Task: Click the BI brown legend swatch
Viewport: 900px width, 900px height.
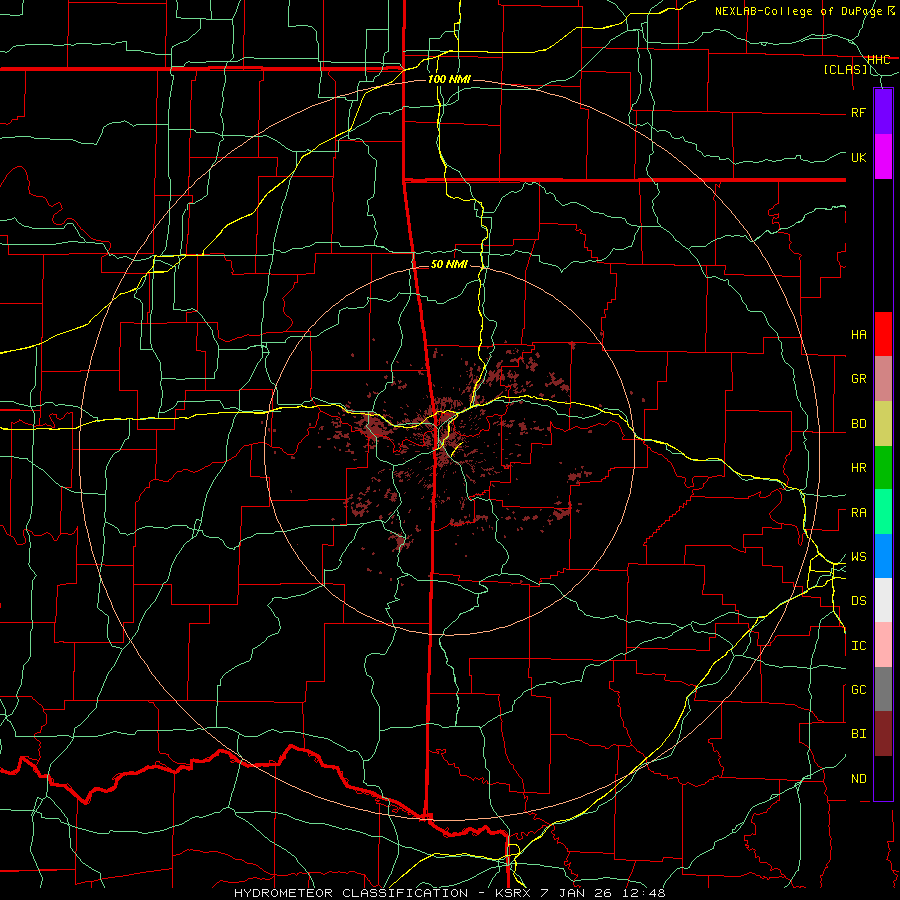Action: point(883,734)
